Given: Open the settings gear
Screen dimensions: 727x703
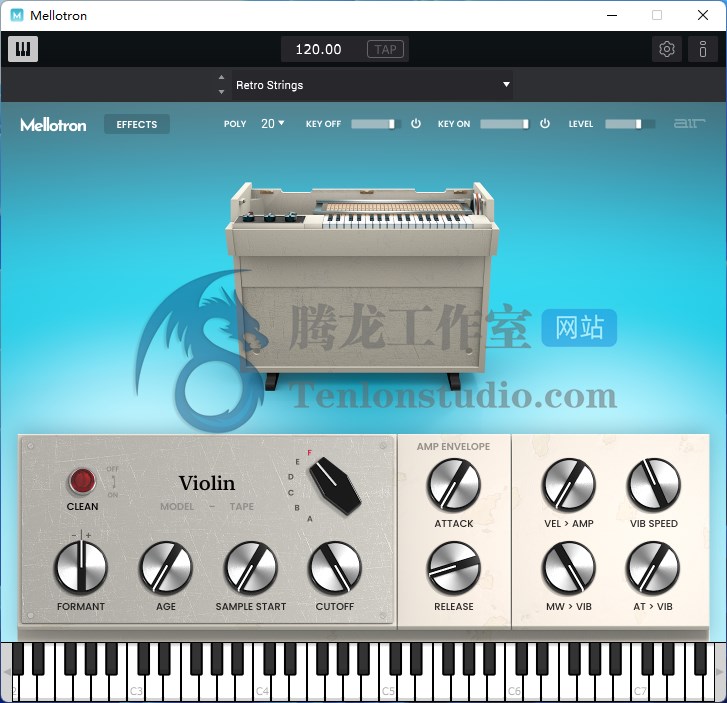Looking at the screenshot, I should click(x=666, y=49).
